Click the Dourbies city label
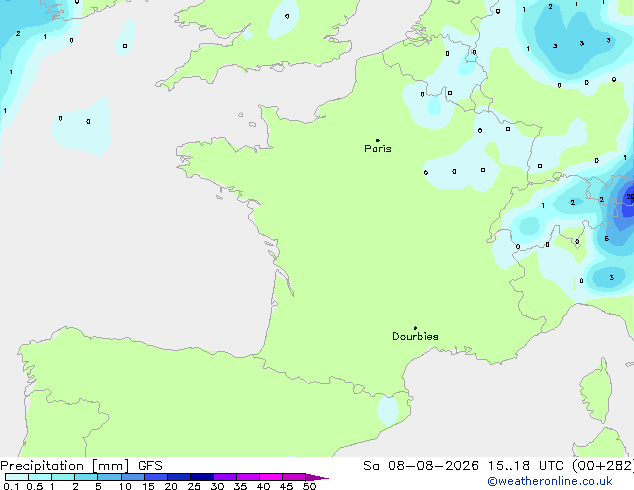 (415, 336)
